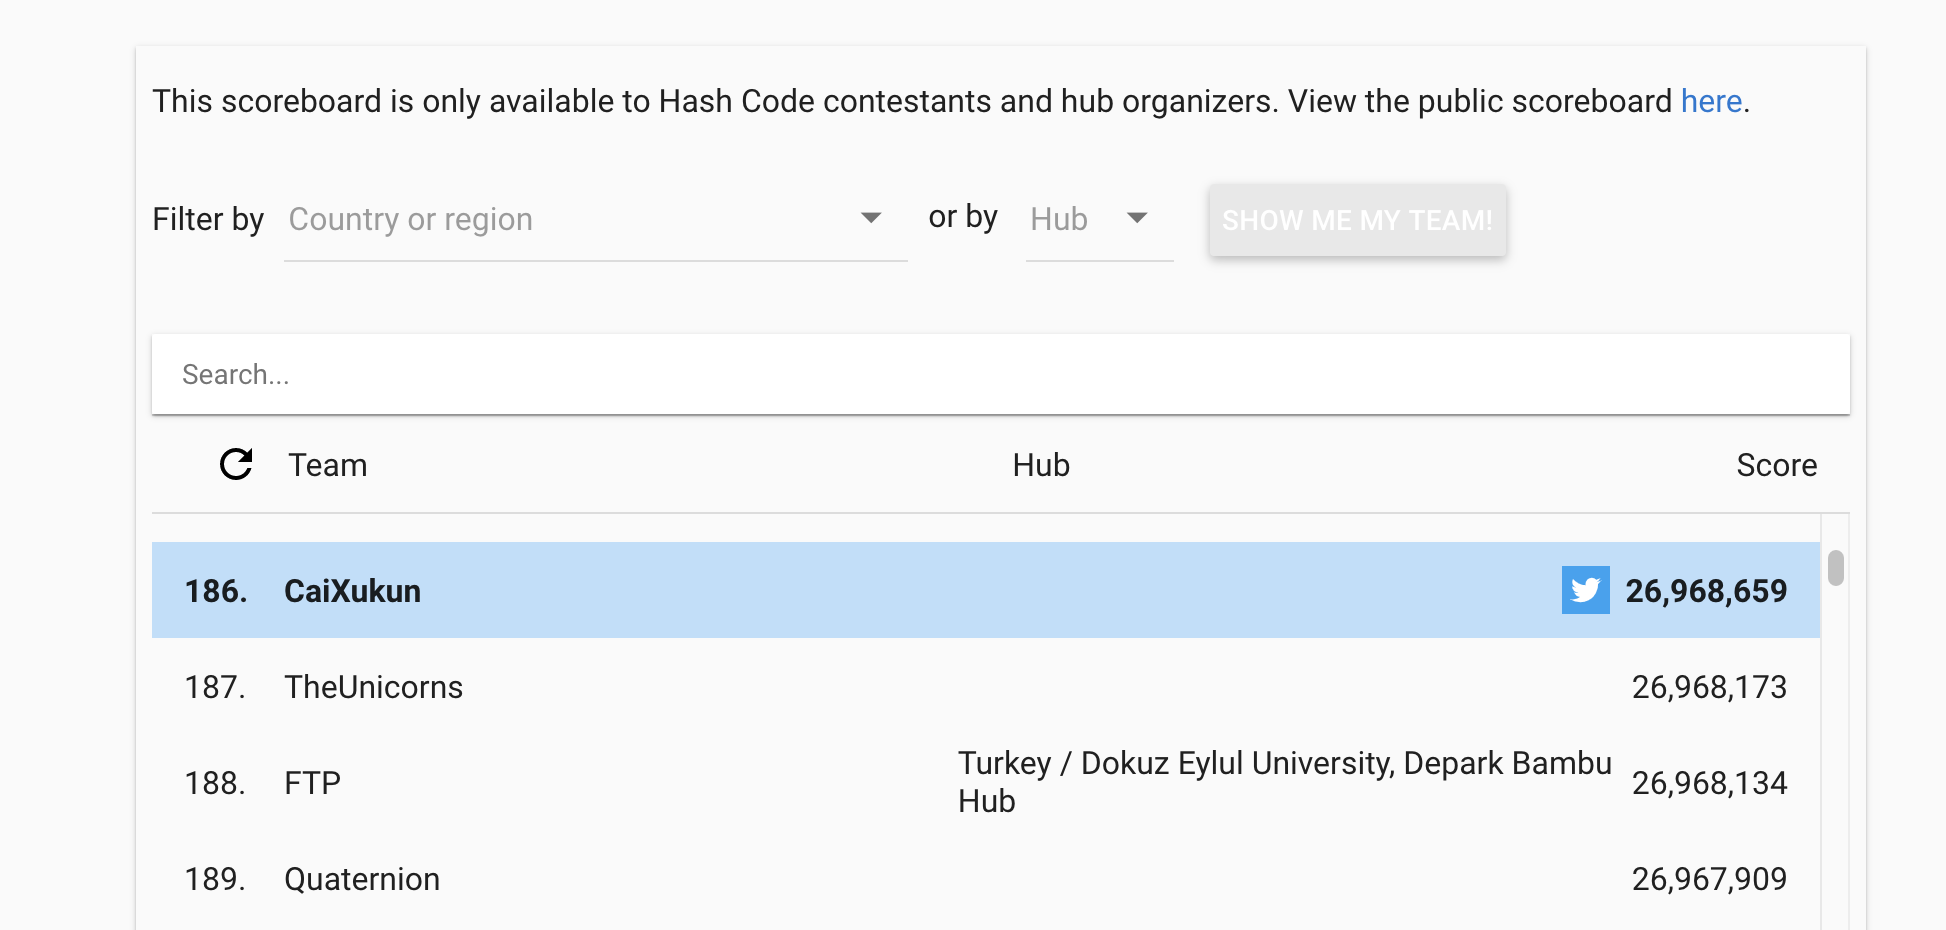This screenshot has width=1946, height=930.
Task: Click the Country or region dropdown arrow
Action: pos(871,218)
